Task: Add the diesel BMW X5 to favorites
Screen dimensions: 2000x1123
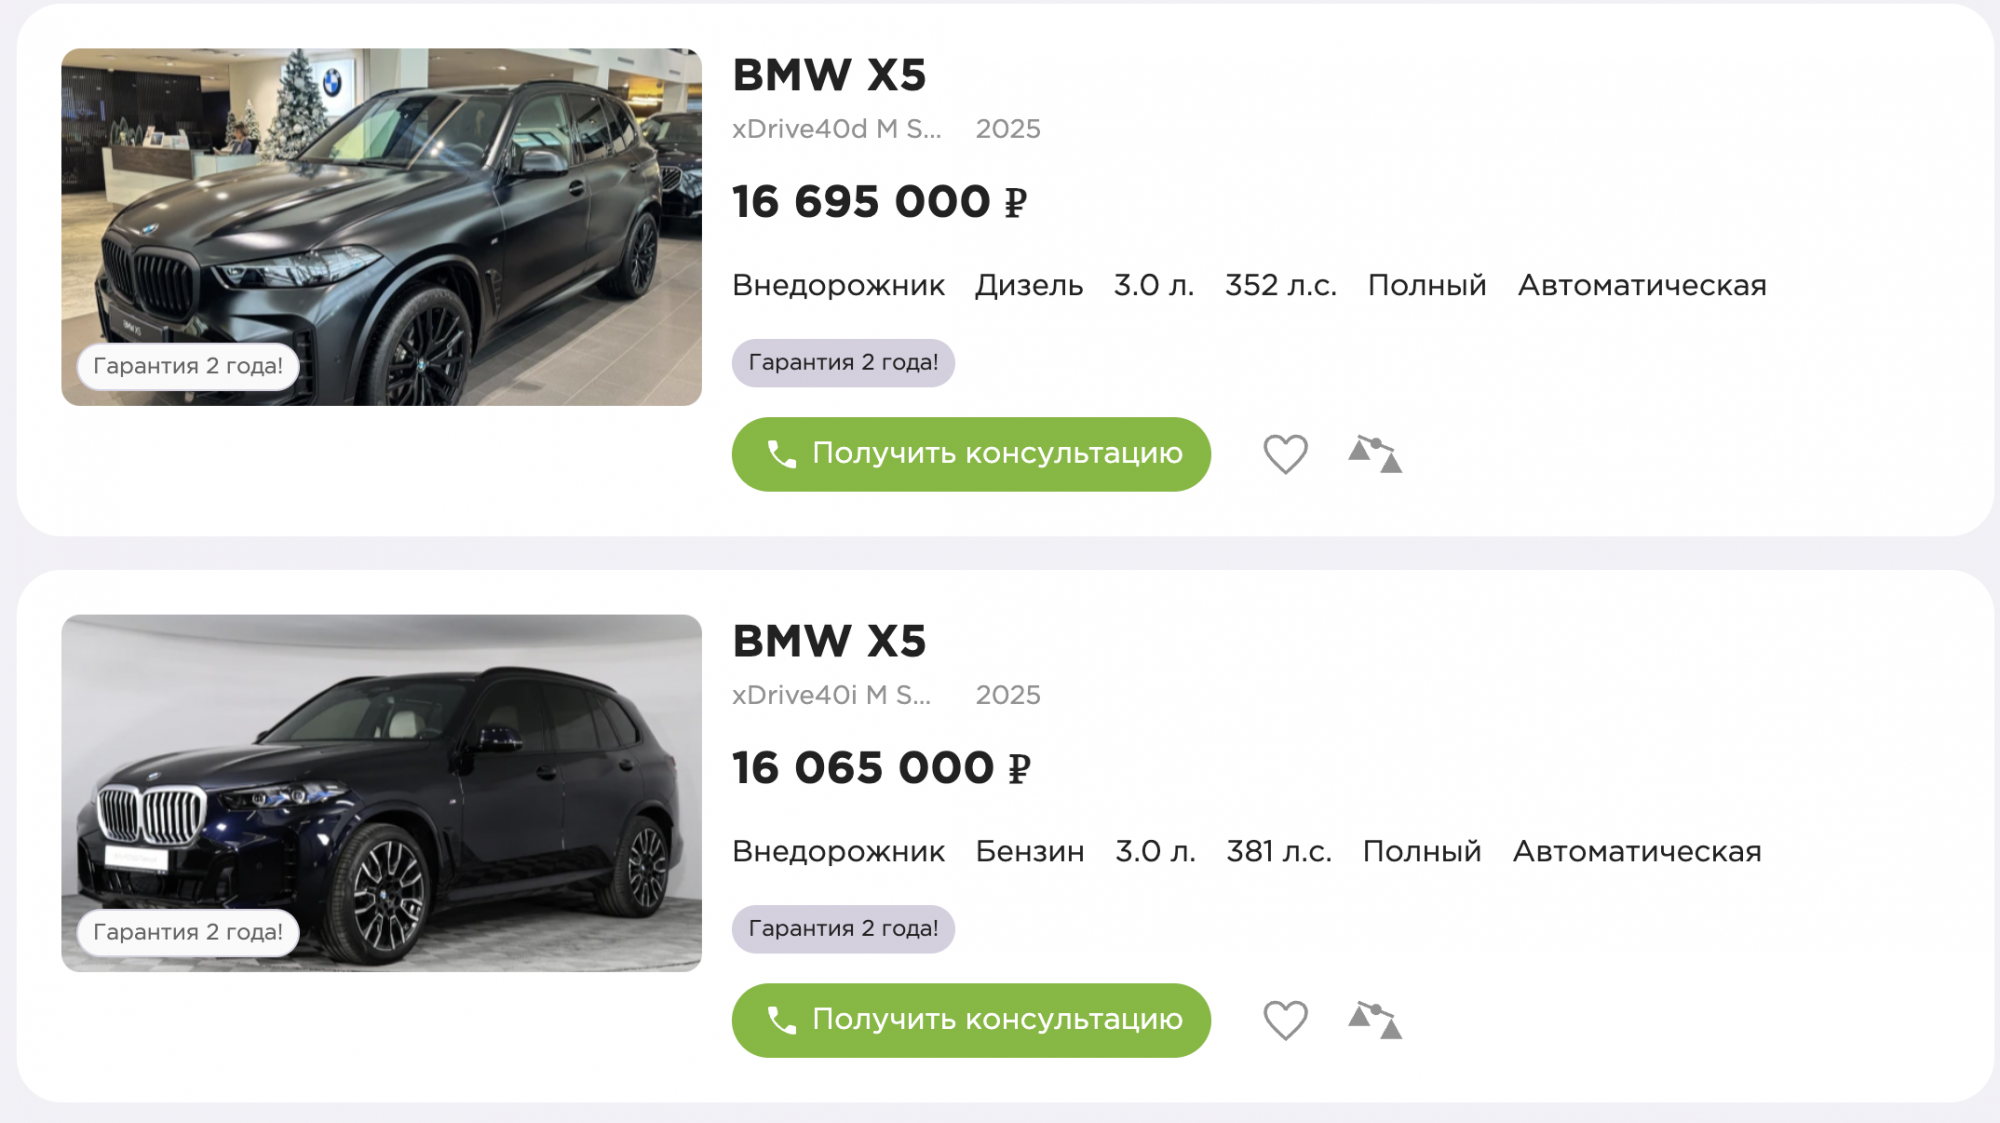Action: [1285, 454]
